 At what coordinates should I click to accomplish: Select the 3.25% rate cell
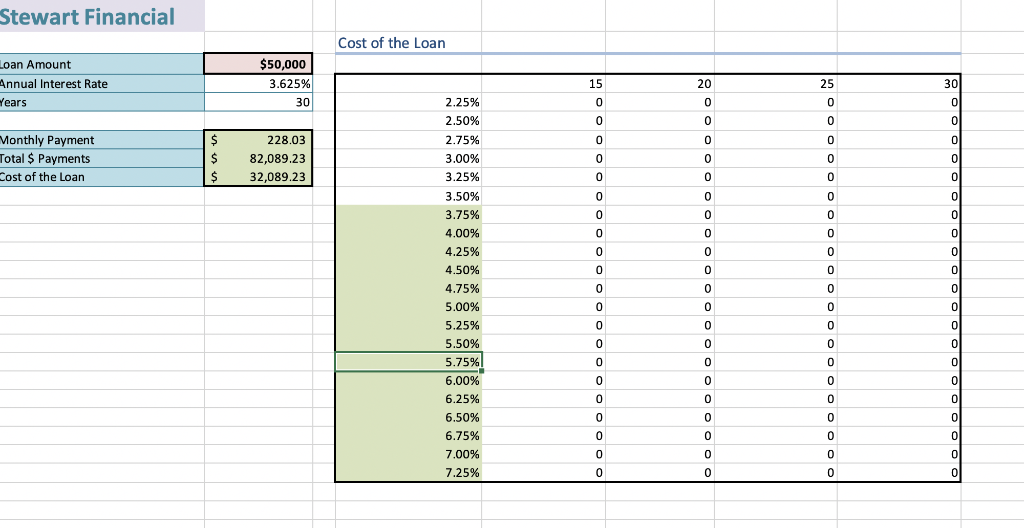pyautogui.click(x=409, y=176)
